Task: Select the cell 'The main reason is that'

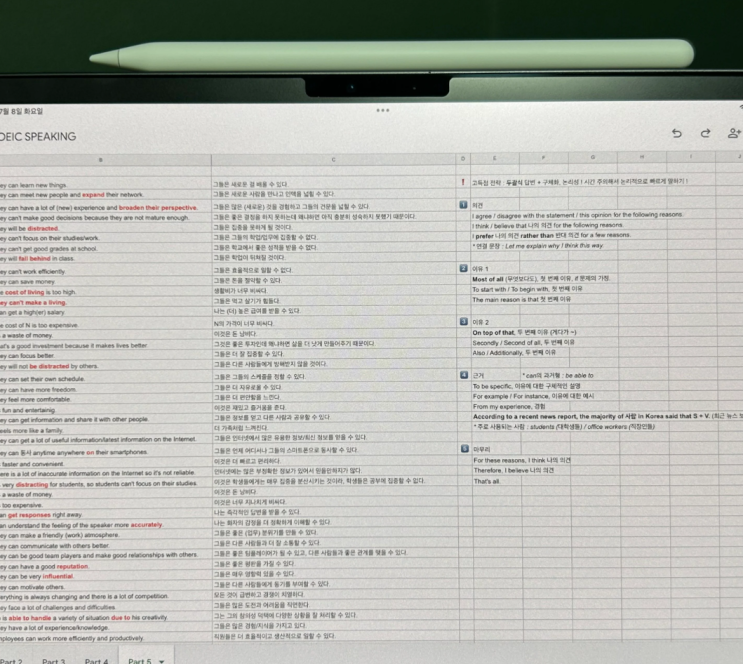Action: tap(522, 300)
